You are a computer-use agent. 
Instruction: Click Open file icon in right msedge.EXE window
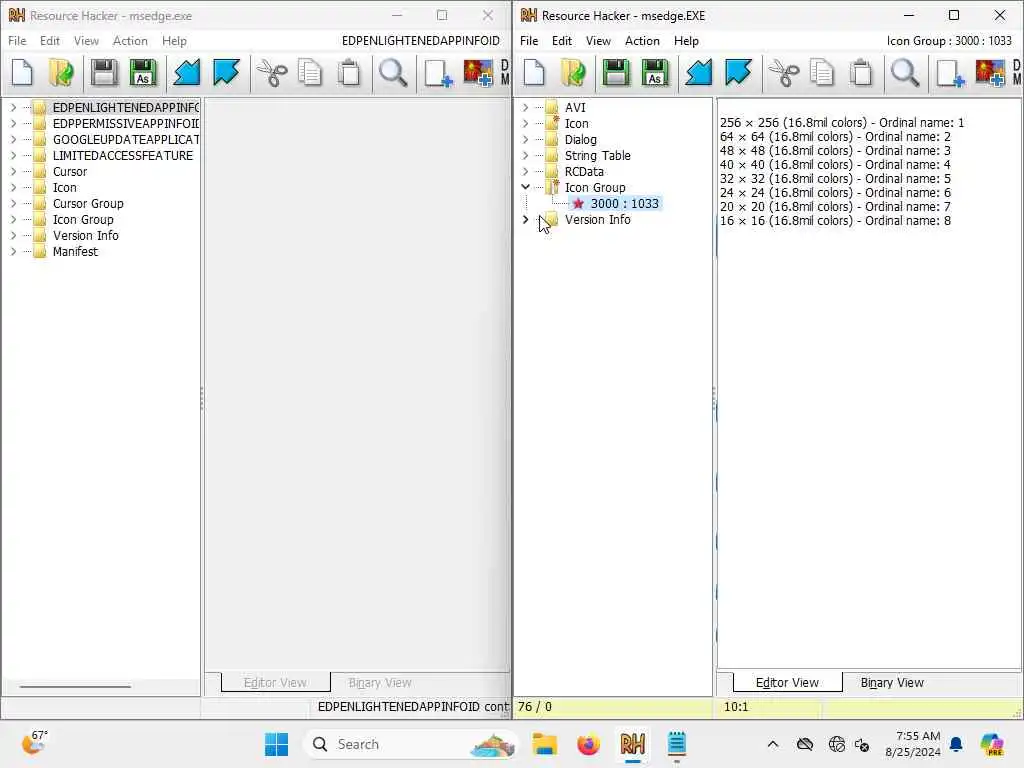(573, 72)
